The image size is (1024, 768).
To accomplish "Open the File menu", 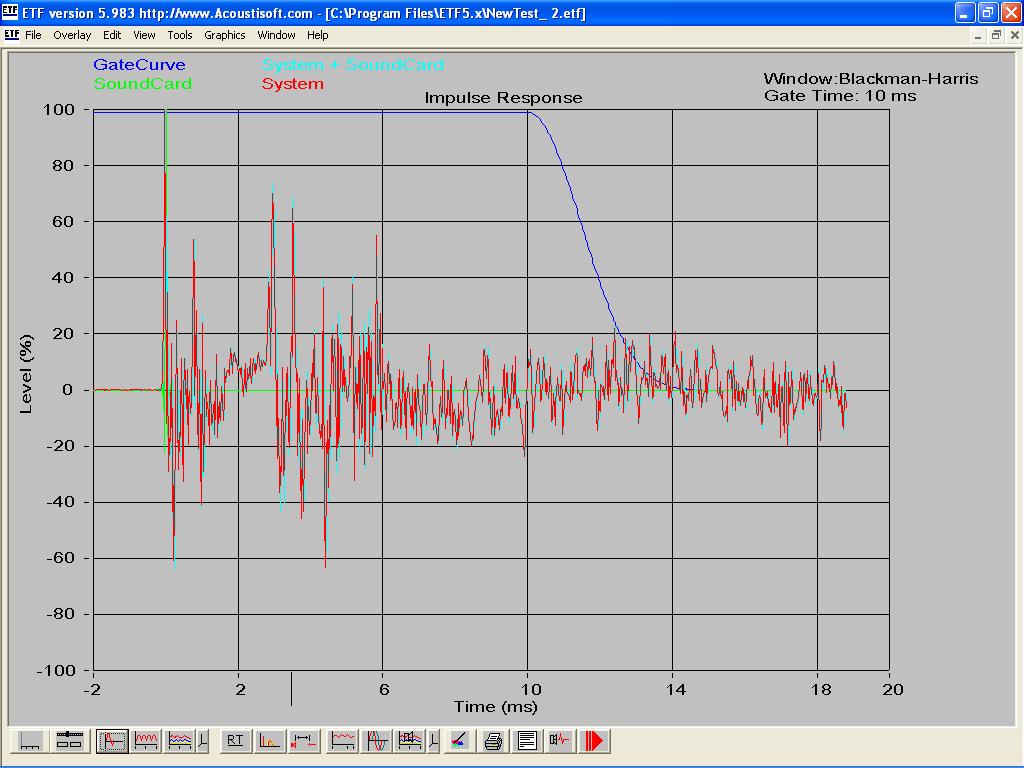I will (x=33, y=35).
